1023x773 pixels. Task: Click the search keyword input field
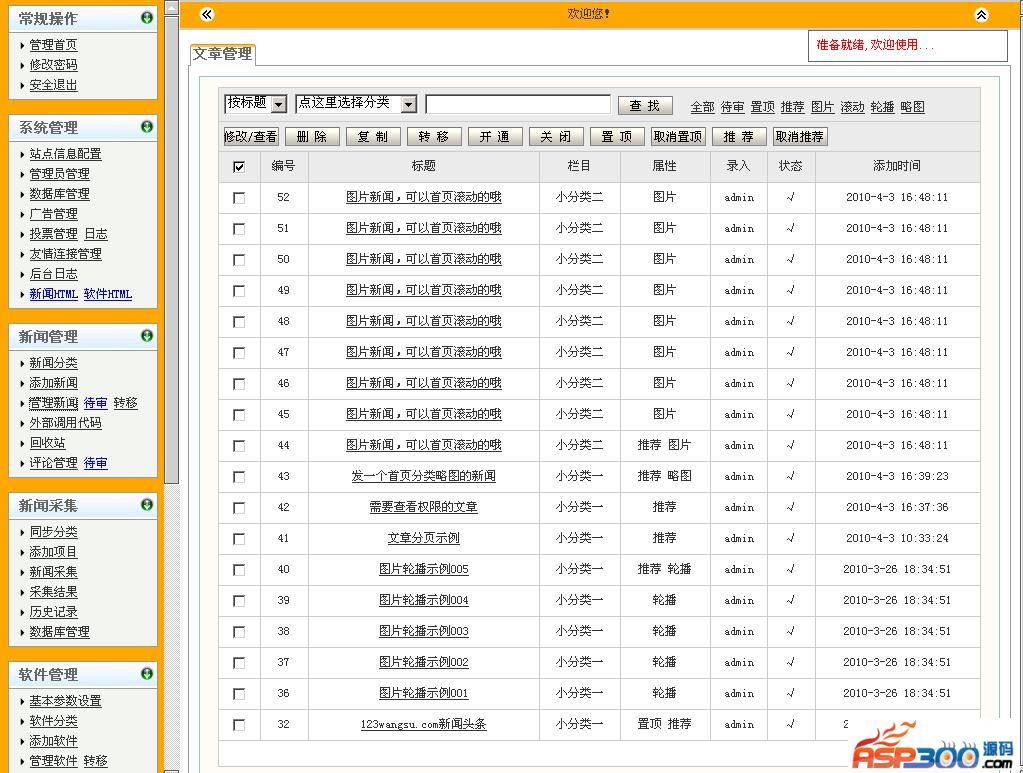pyautogui.click(x=517, y=105)
